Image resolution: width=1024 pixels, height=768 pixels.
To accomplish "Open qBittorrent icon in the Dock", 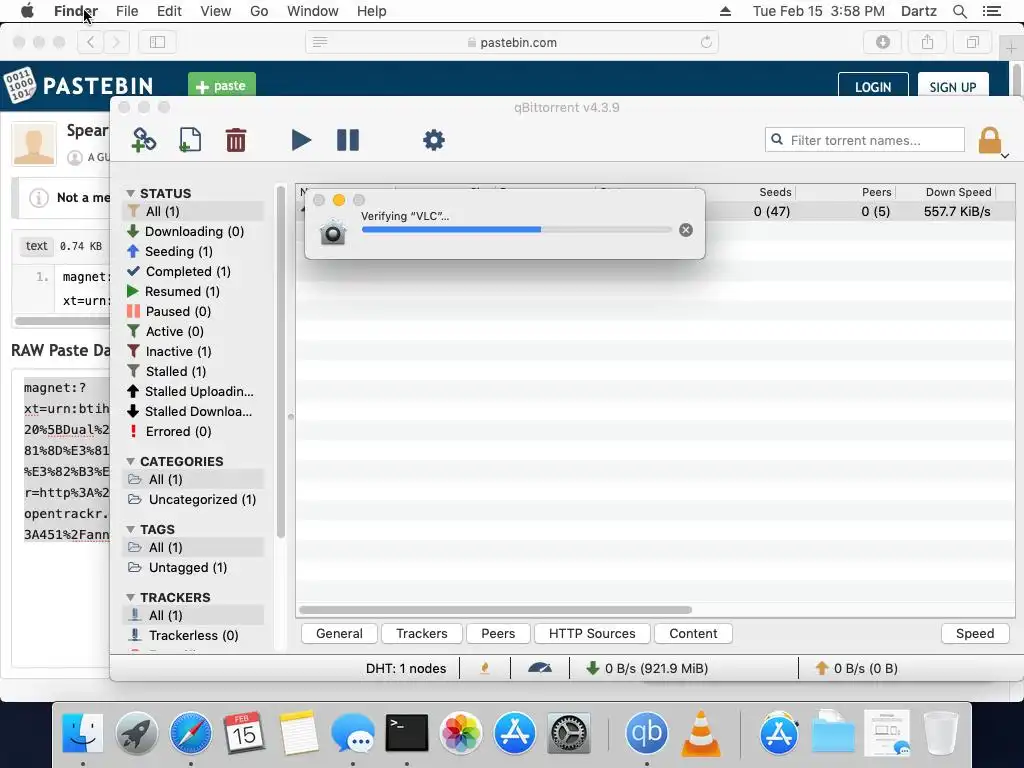I will click(x=647, y=733).
